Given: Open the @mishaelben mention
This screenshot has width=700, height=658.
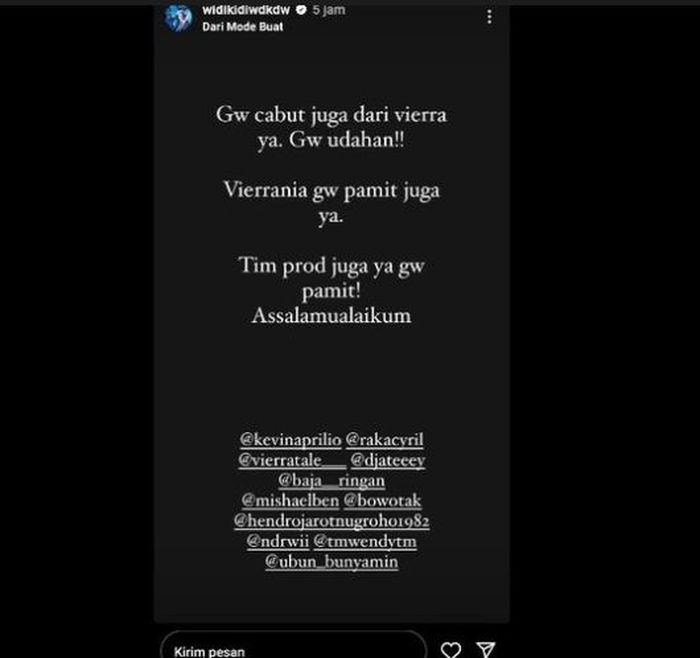Looking at the screenshot, I should pos(290,500).
